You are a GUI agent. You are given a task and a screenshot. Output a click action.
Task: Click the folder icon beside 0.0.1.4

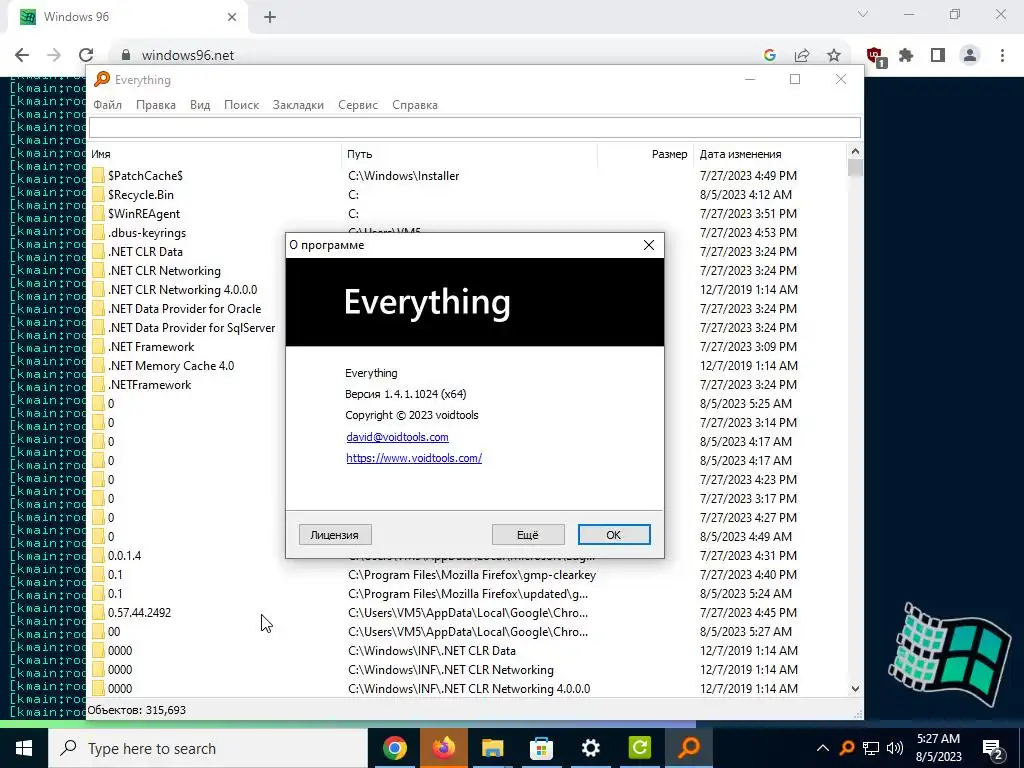(98, 556)
